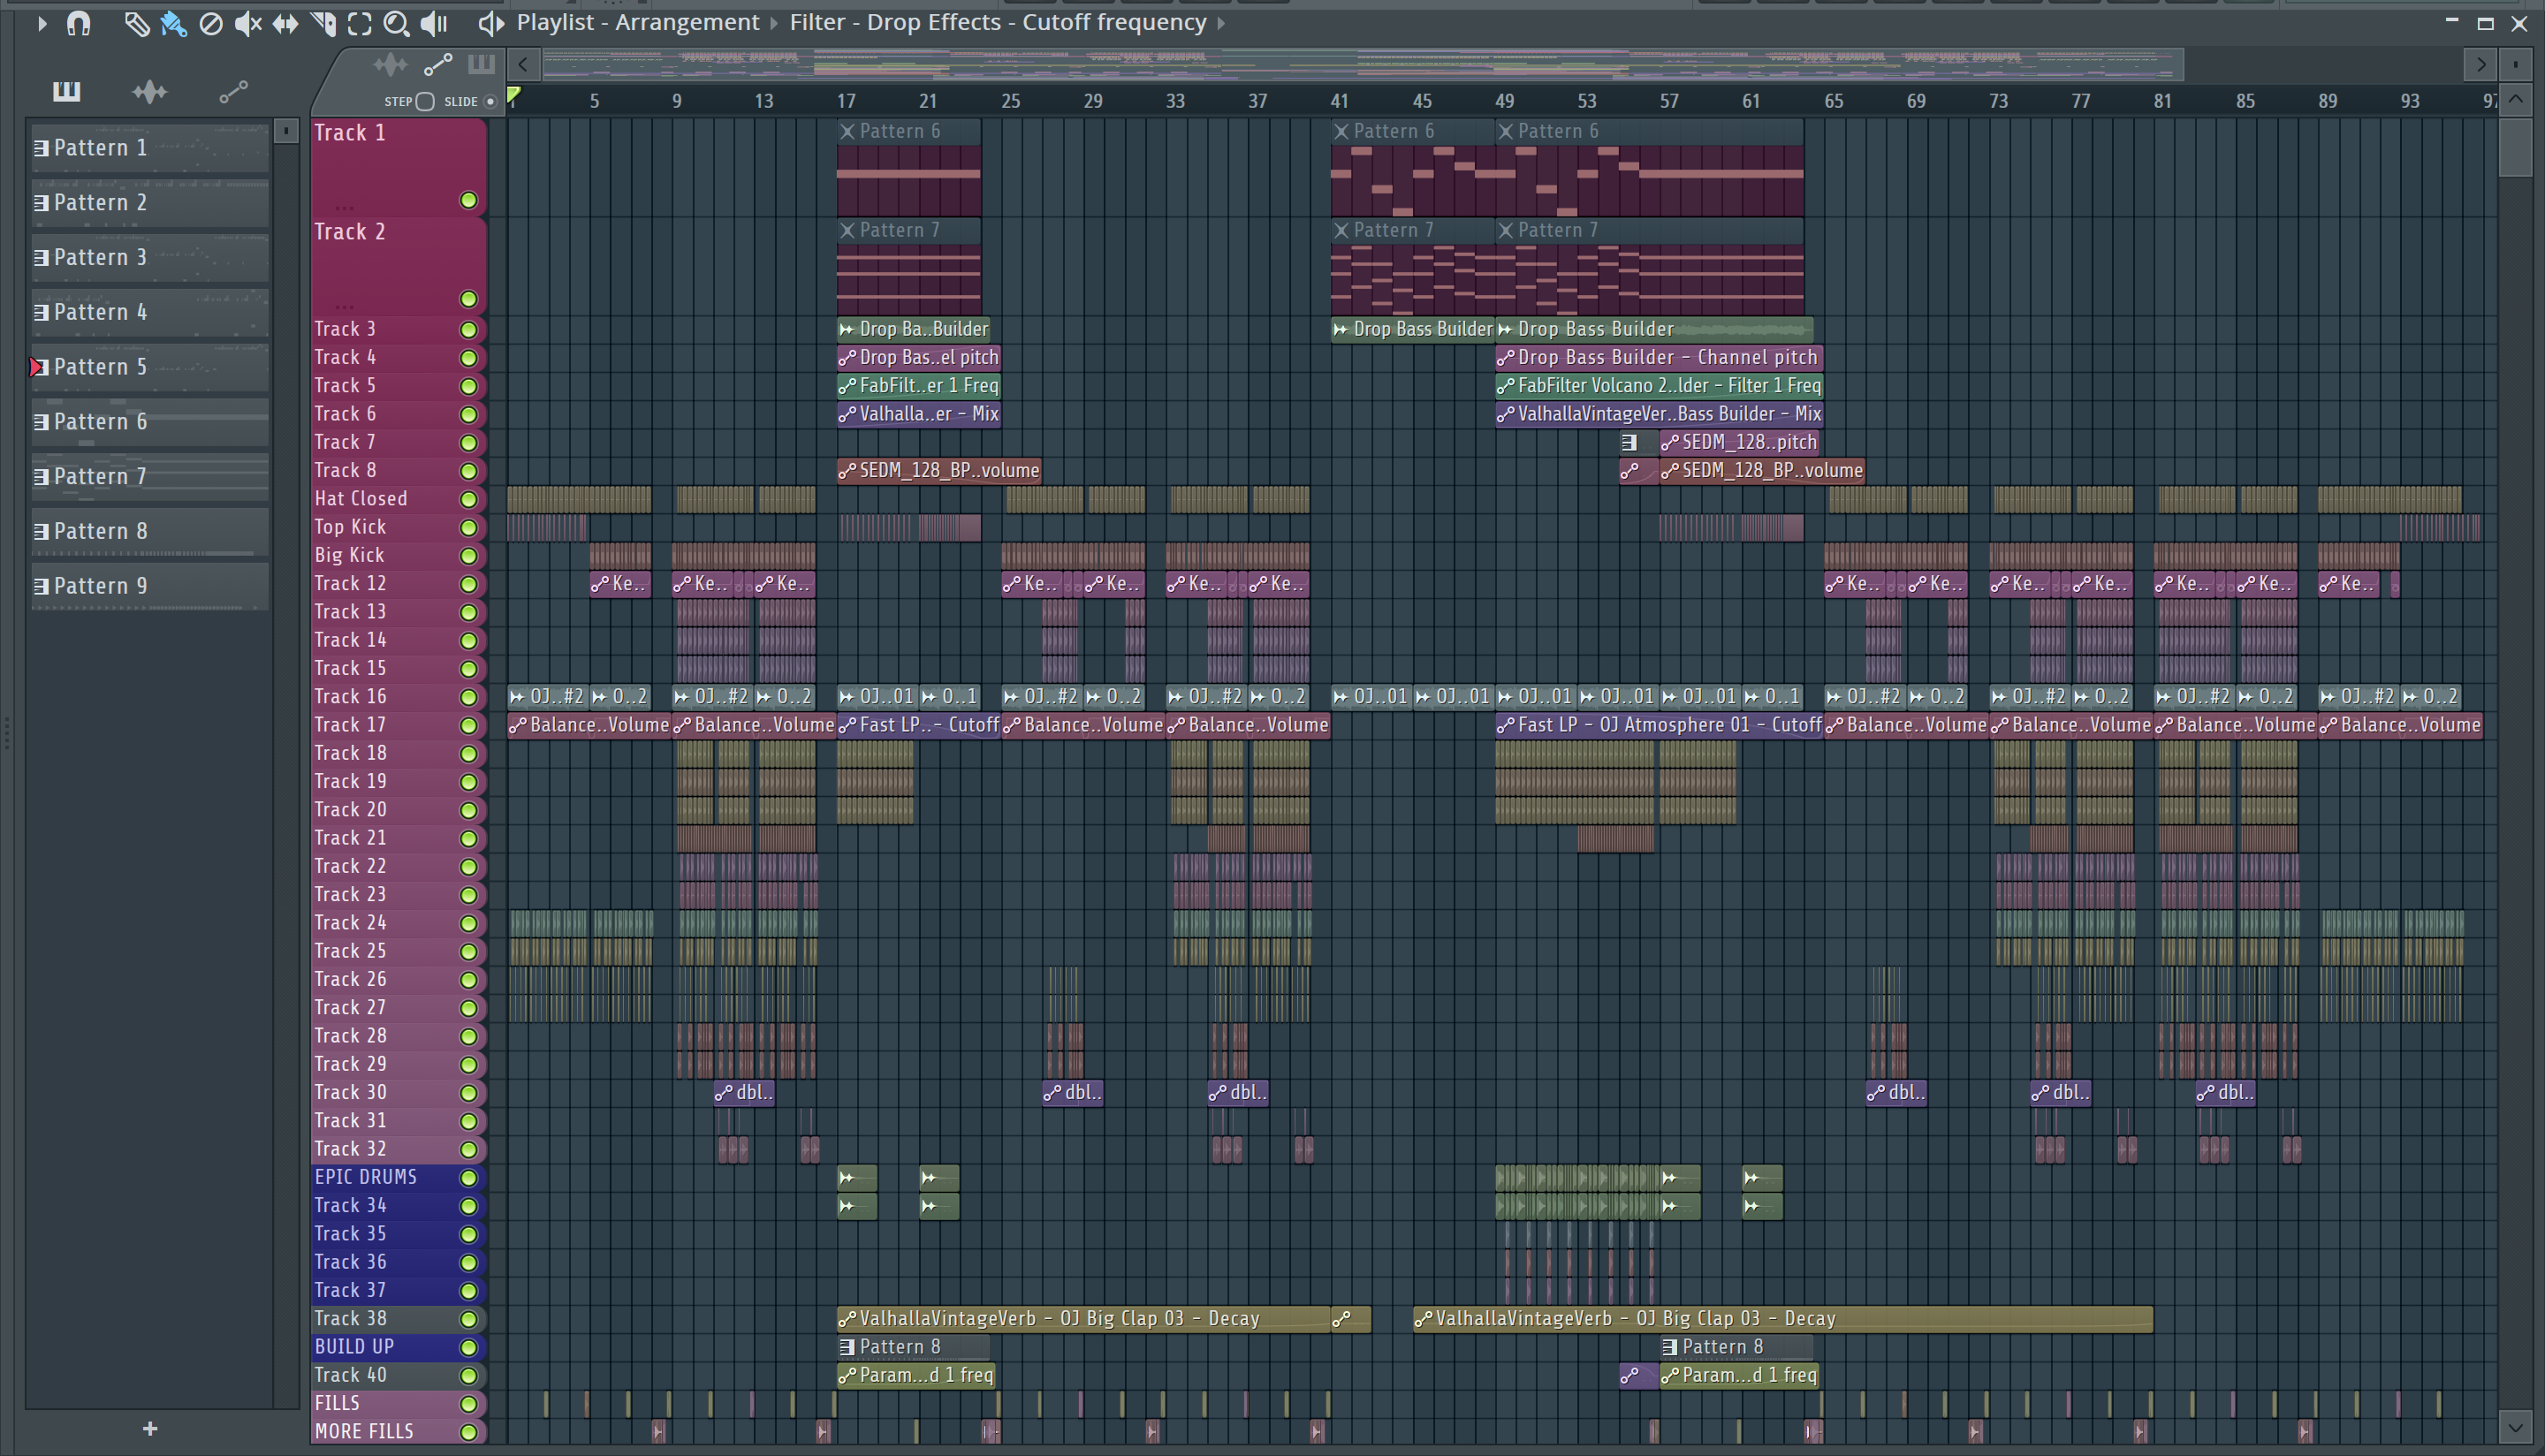This screenshot has height=1456, width=2545.
Task: Mute the EPIC DRUMS track
Action: pos(468,1178)
